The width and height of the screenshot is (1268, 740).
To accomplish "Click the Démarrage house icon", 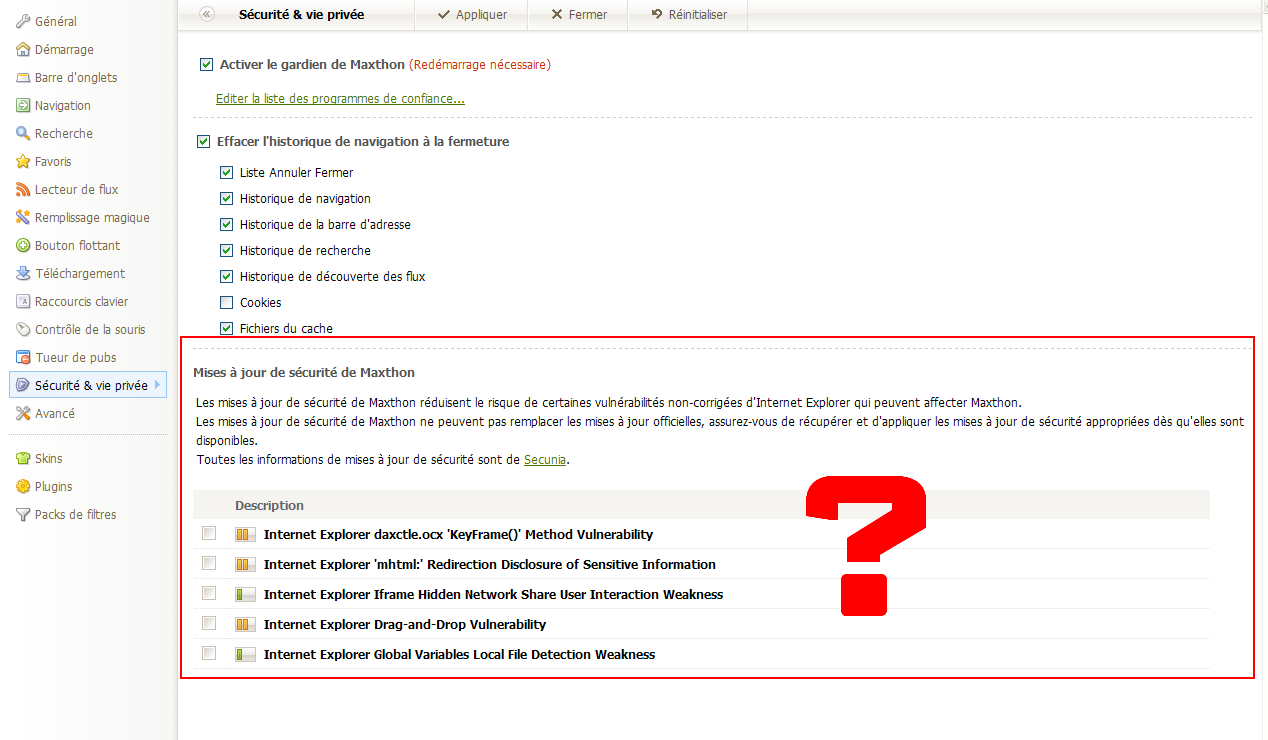I will (x=23, y=50).
